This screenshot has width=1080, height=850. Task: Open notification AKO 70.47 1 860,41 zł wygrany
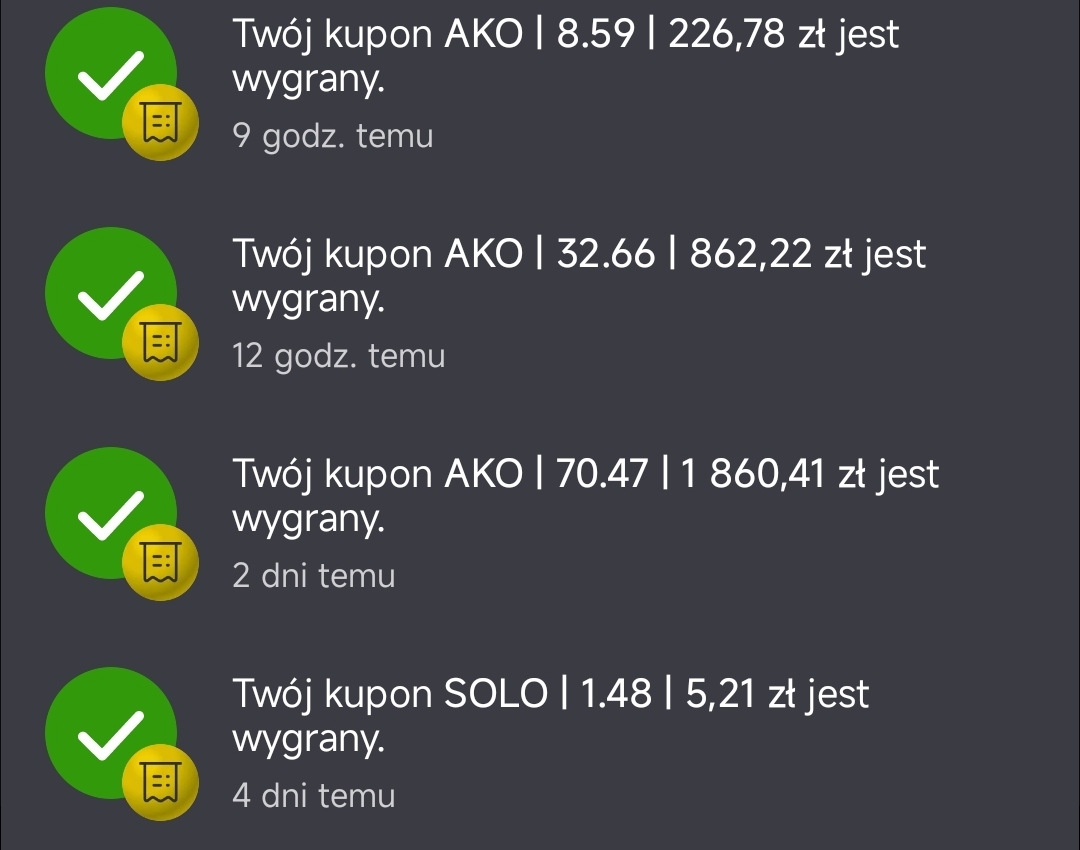point(540,524)
